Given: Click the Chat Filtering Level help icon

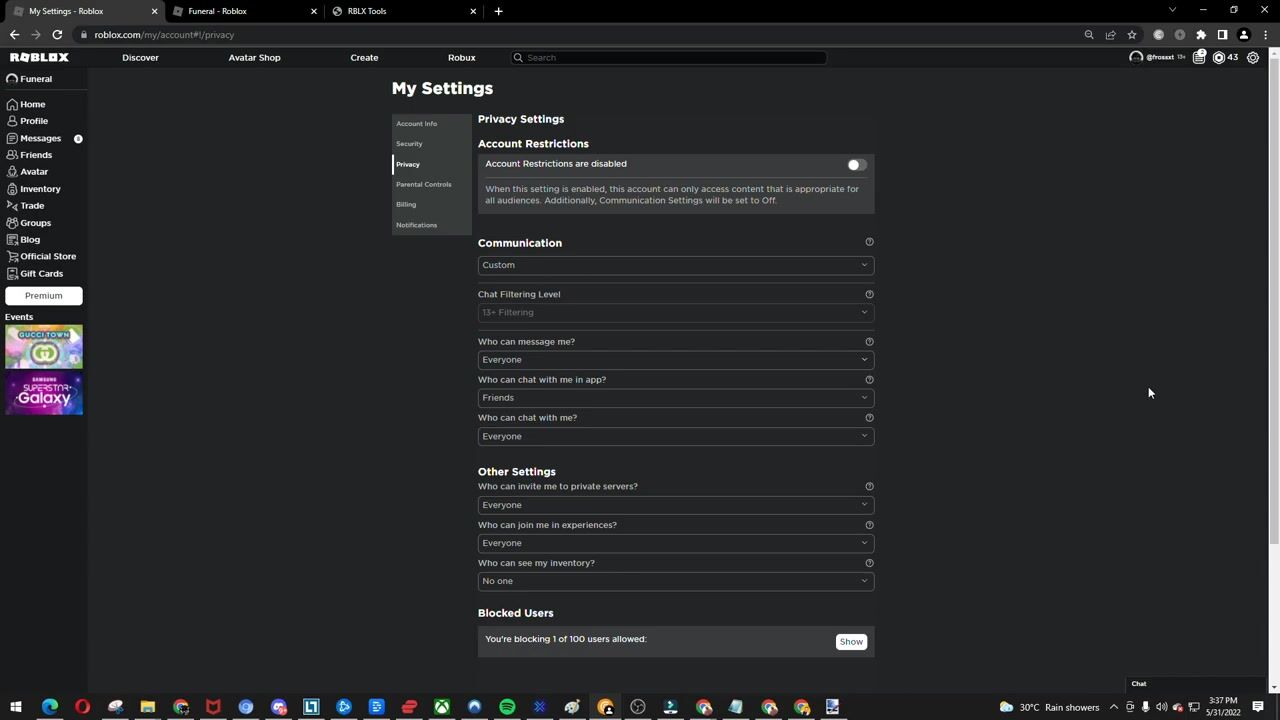Looking at the screenshot, I should (x=869, y=294).
